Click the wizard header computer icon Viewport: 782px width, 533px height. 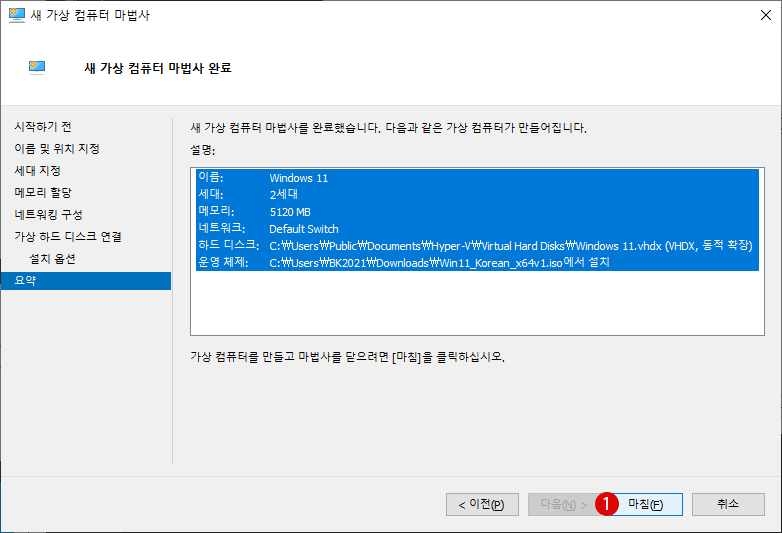pos(37,67)
